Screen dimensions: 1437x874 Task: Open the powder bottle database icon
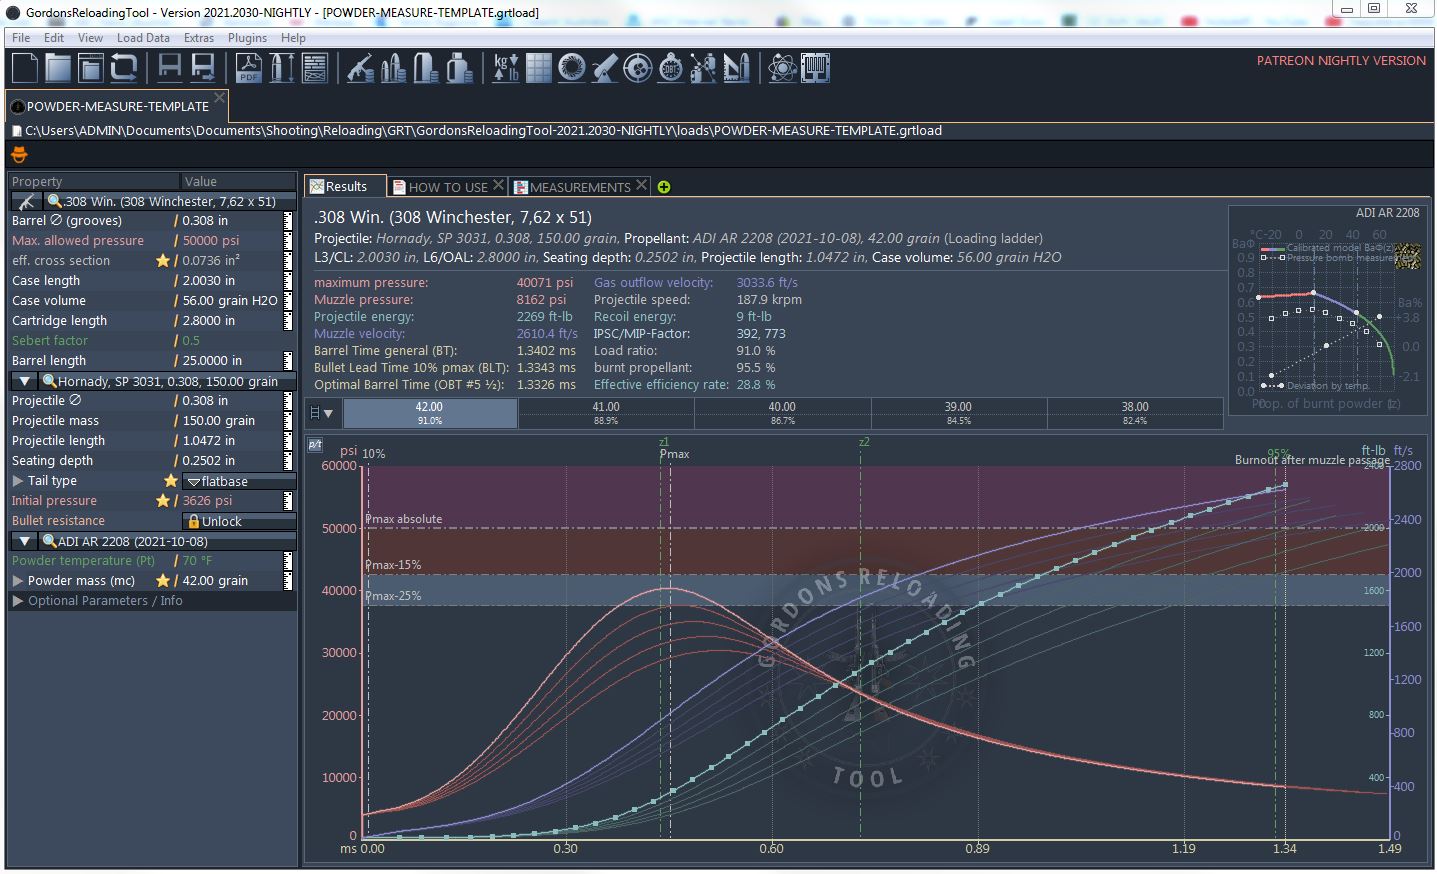[459, 68]
